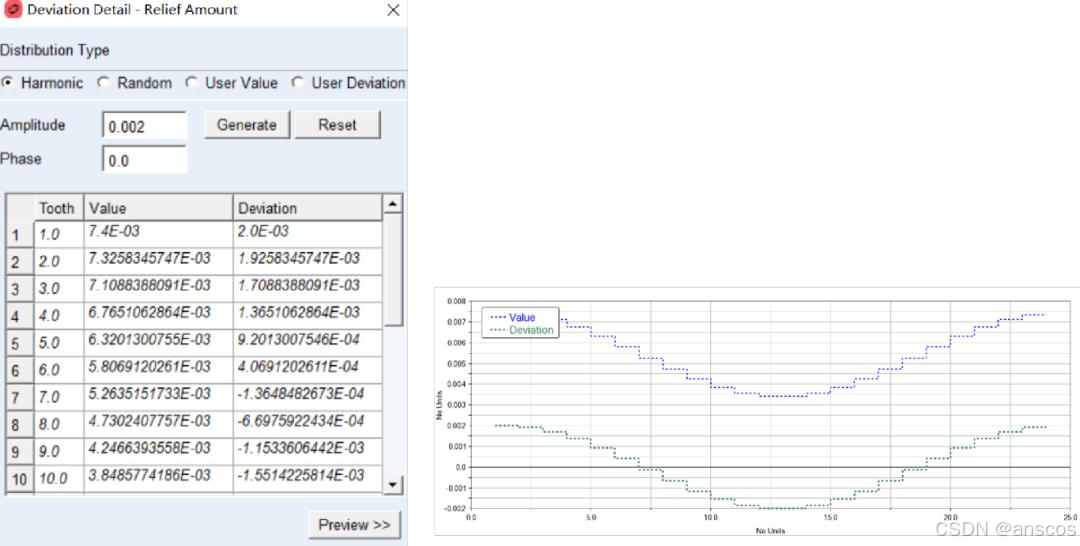The image size is (1080, 546).
Task: Click the table vertical scrollbar thumb
Action: point(392,269)
